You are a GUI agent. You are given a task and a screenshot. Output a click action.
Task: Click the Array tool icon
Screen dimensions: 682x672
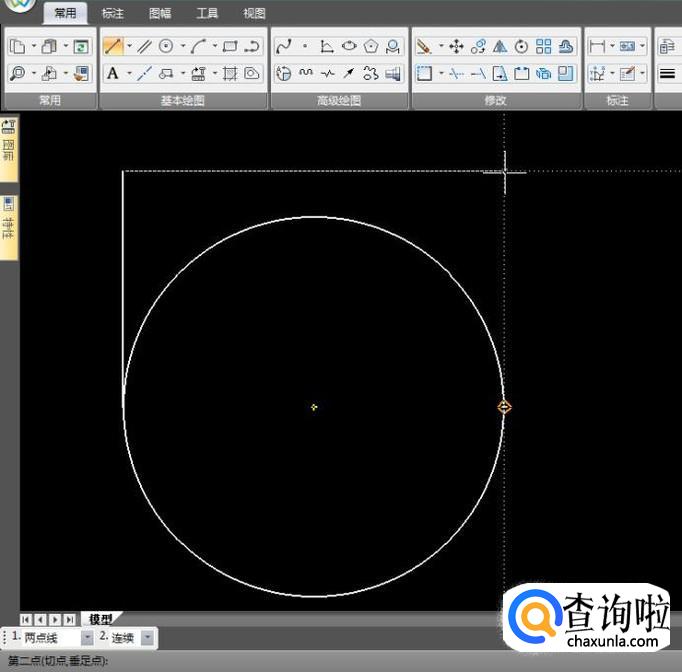click(x=544, y=46)
